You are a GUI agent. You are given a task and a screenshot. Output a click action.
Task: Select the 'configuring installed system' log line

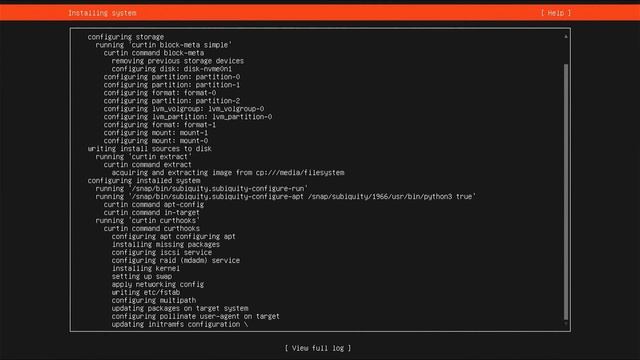pyautogui.click(x=144, y=180)
